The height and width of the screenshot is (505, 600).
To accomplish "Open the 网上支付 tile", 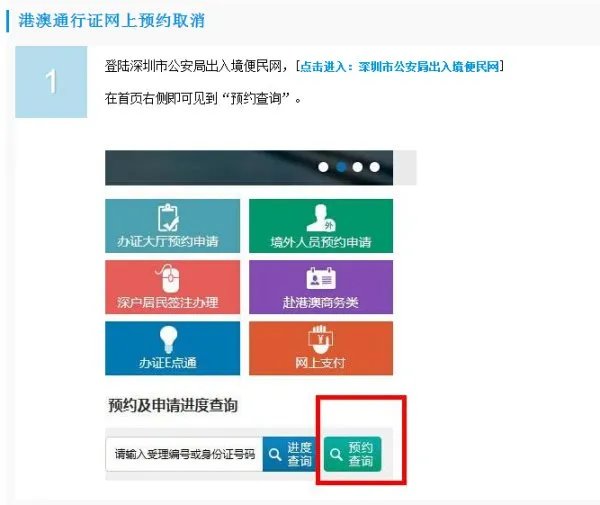I will point(321,348).
